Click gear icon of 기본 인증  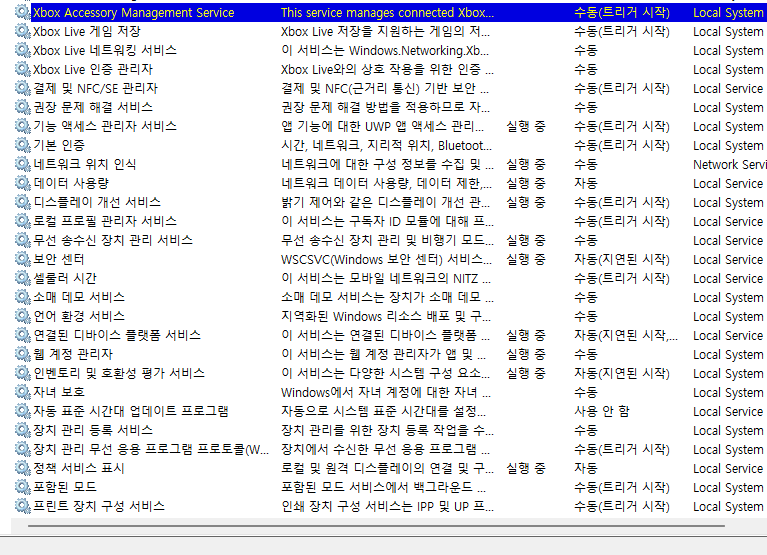(x=23, y=145)
